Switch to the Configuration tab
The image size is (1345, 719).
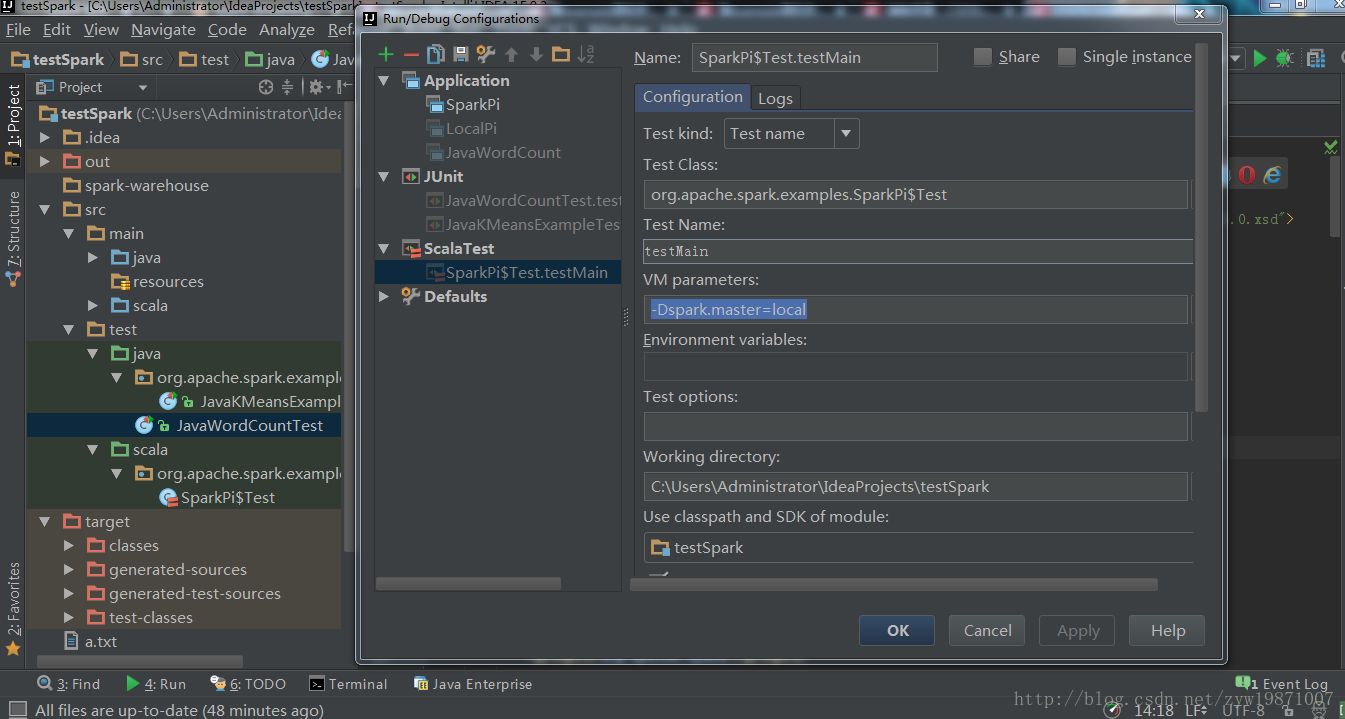[692, 97]
